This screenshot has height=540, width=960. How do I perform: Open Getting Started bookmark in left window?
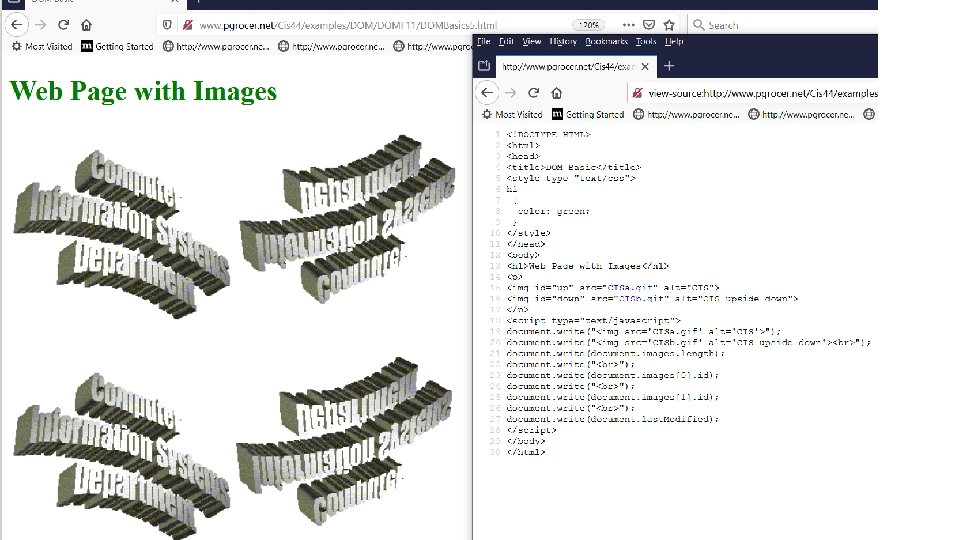(x=118, y=47)
